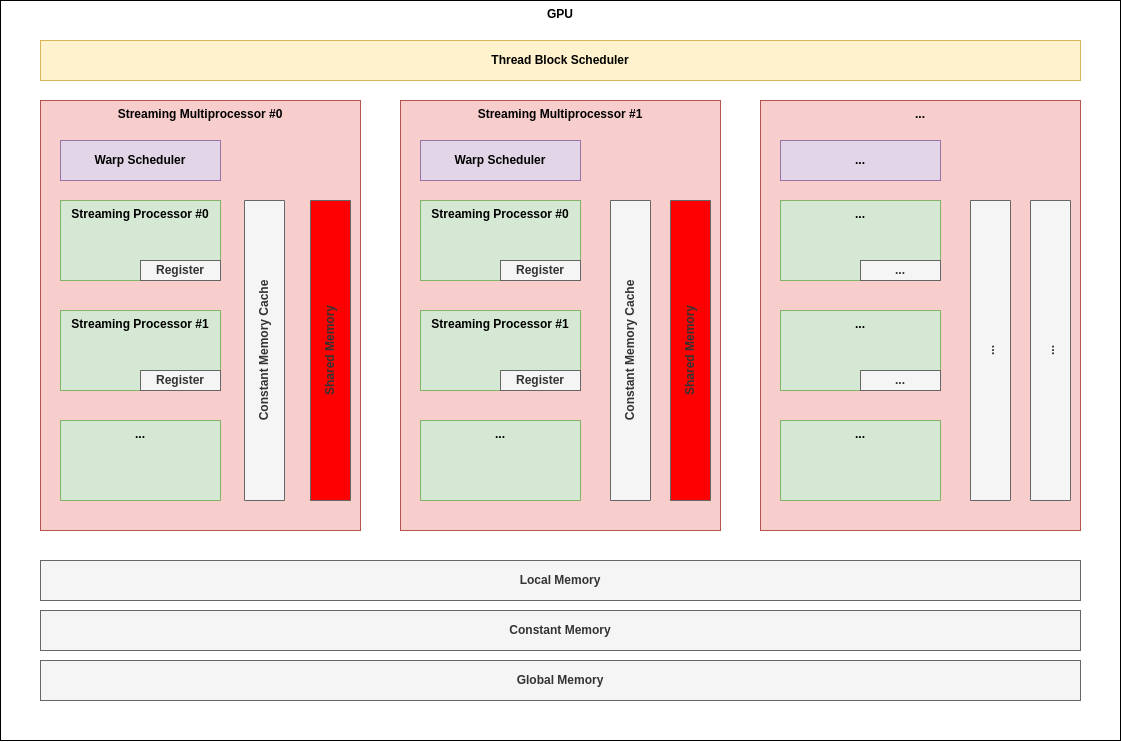This screenshot has height=742, width=1121.
Task: Select the bottom Constant Memory bar
Action: point(560,630)
